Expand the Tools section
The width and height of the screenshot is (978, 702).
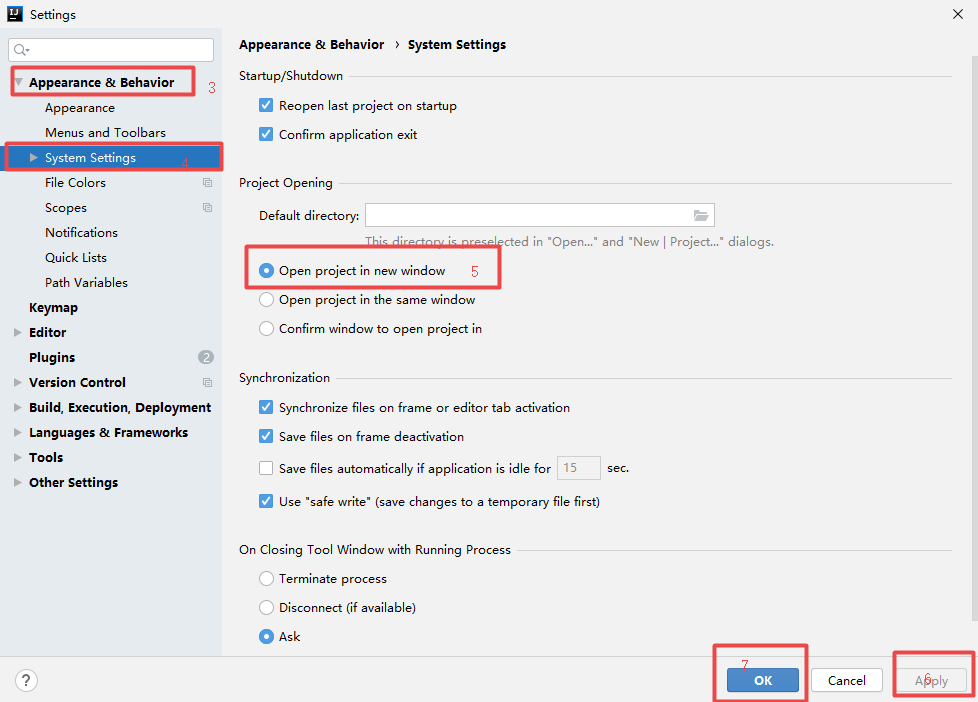click(x=16, y=457)
